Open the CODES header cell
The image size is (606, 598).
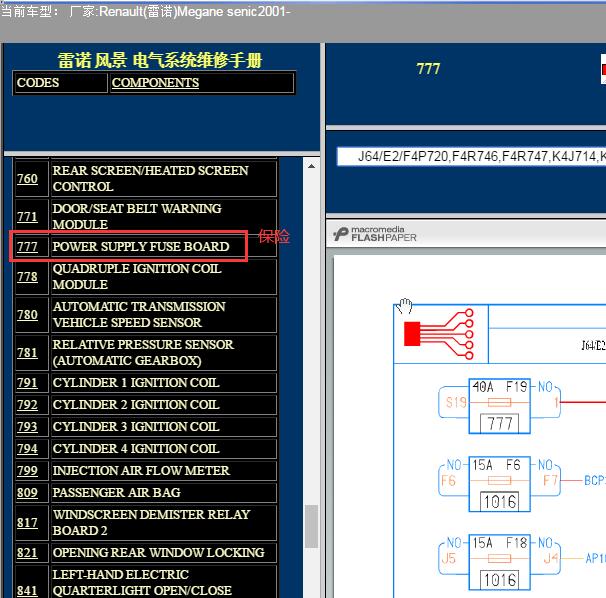point(60,83)
